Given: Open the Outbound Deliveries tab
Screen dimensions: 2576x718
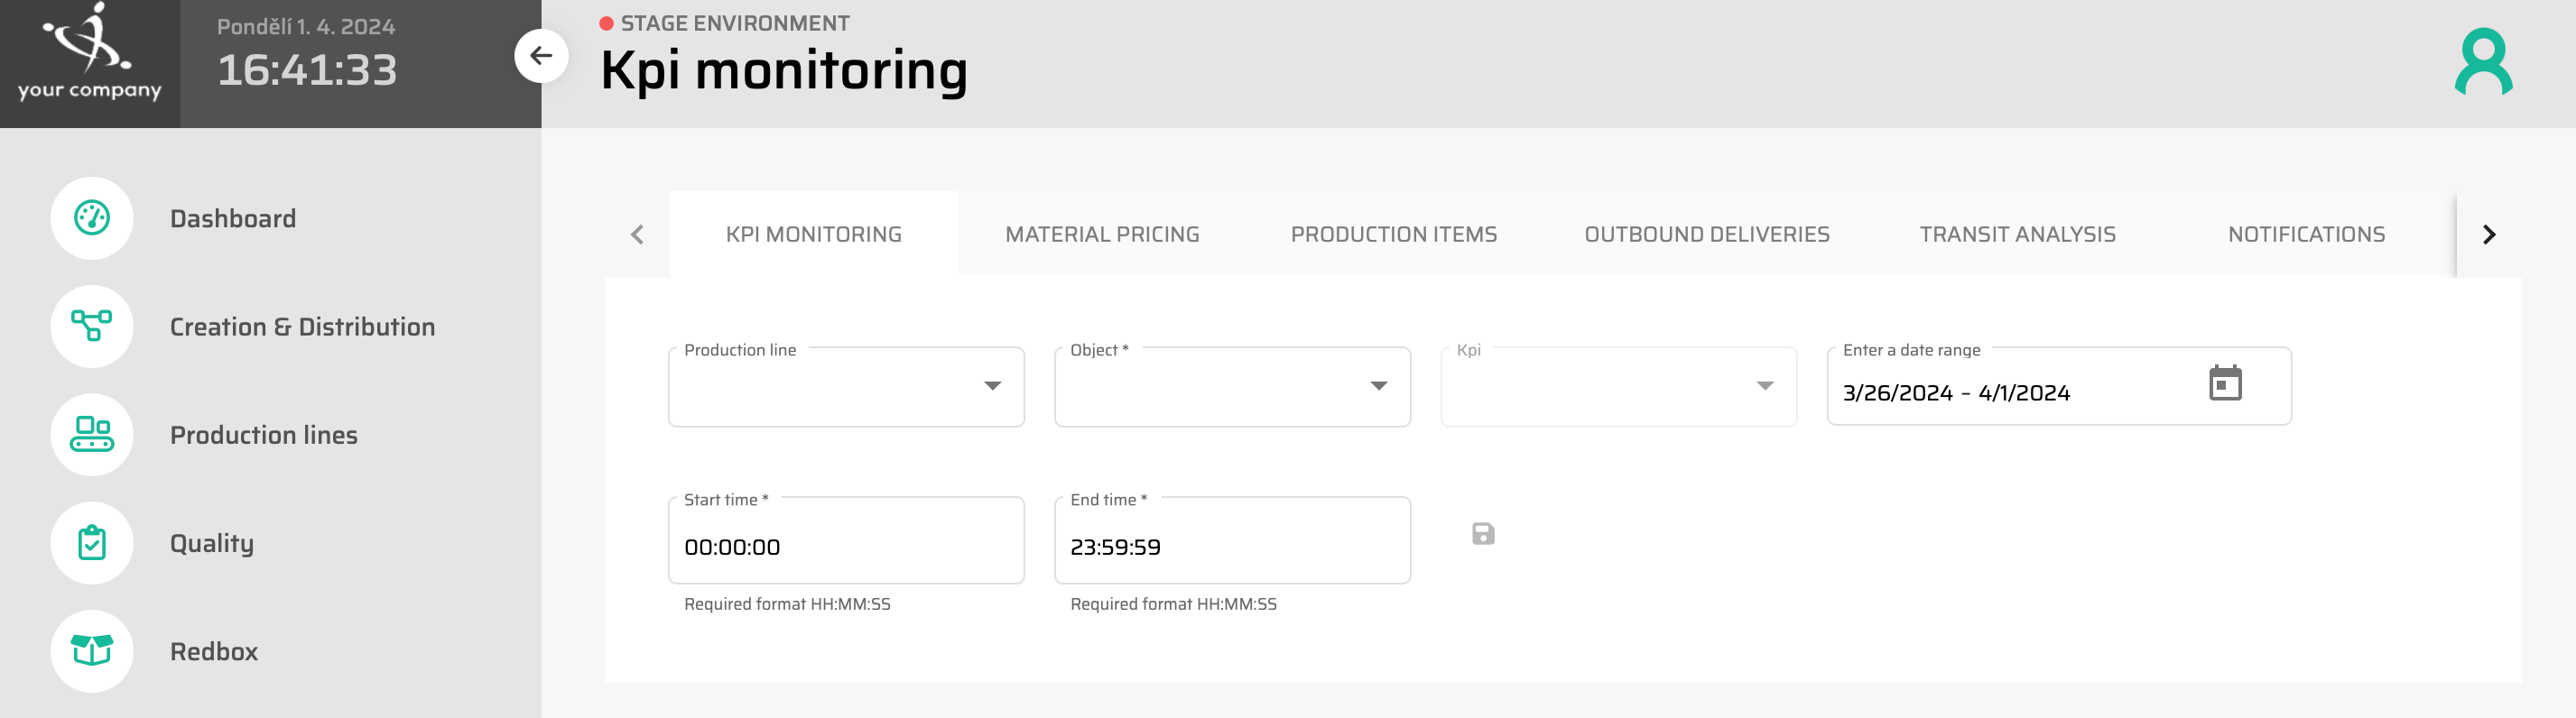Looking at the screenshot, I should (x=1706, y=234).
